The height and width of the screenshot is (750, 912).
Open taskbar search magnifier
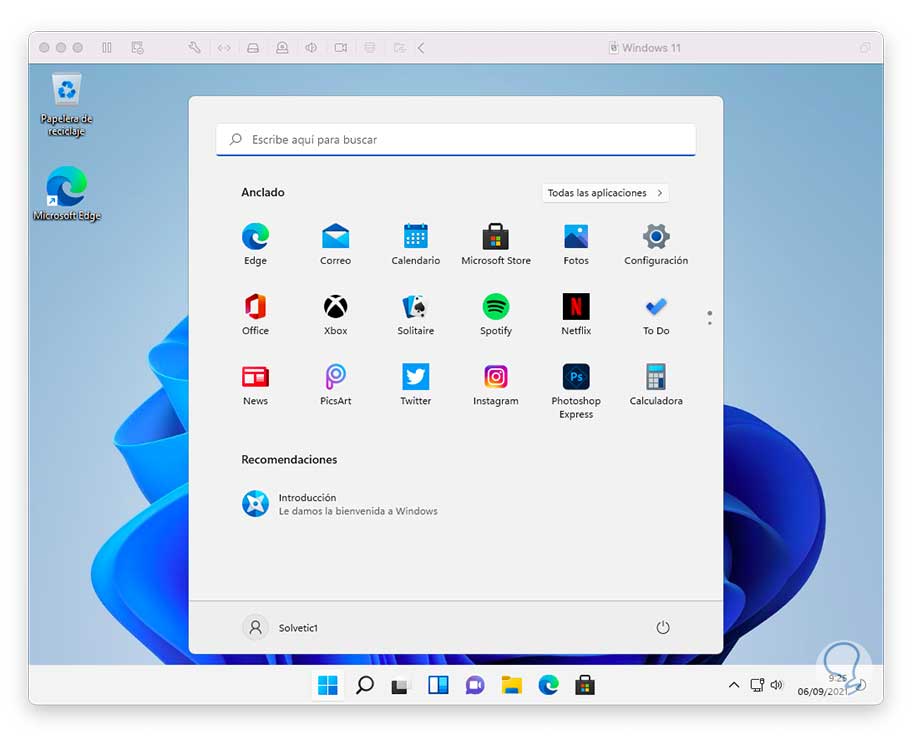point(365,685)
